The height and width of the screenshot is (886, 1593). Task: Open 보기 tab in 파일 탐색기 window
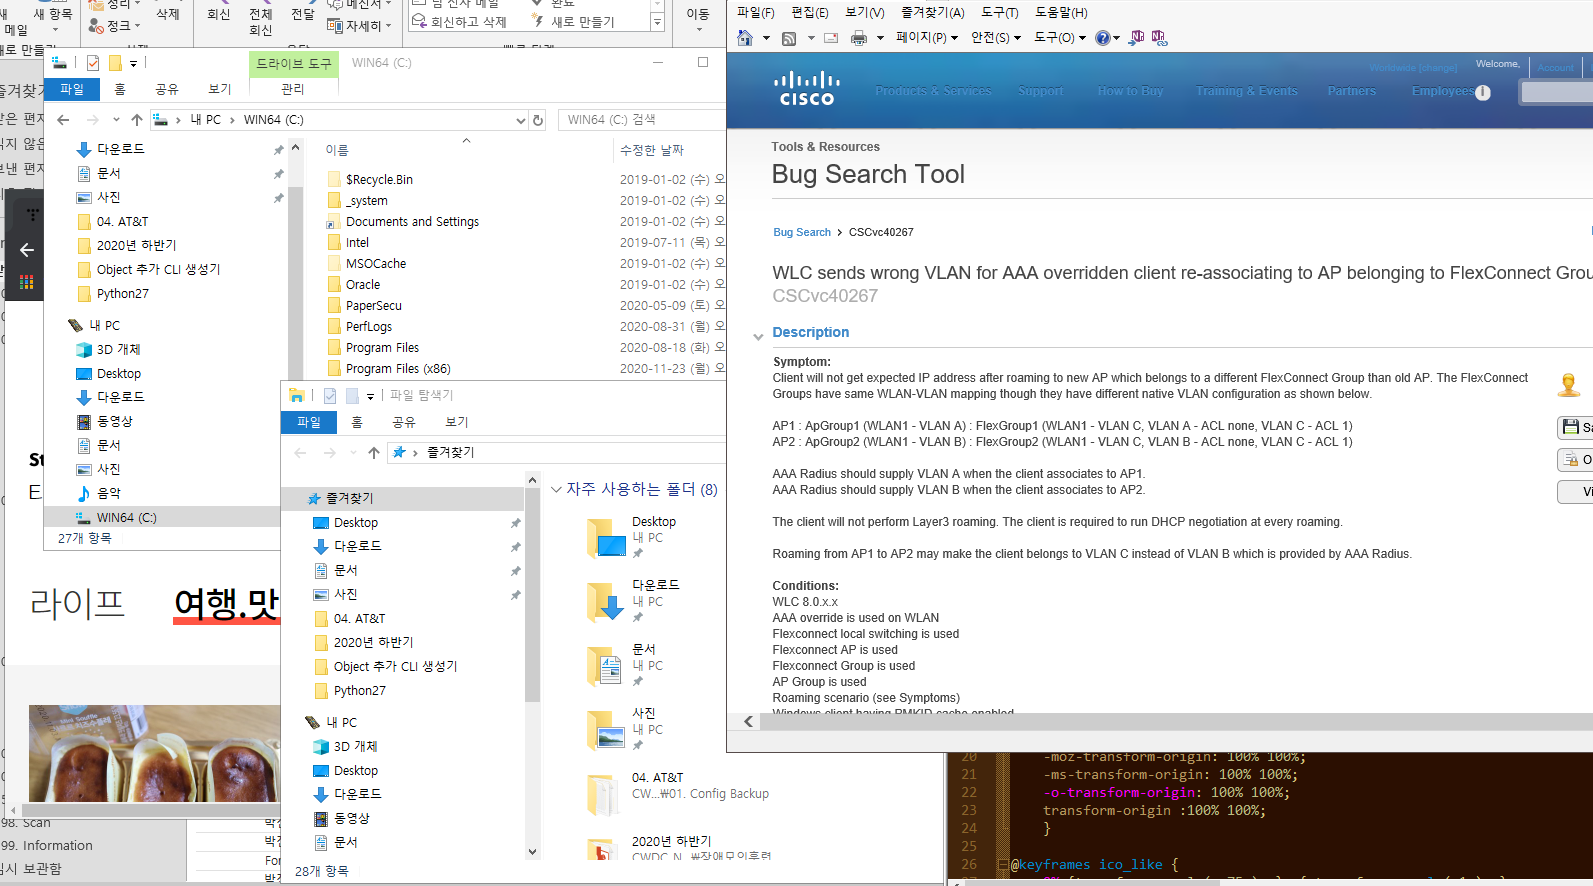click(x=457, y=423)
